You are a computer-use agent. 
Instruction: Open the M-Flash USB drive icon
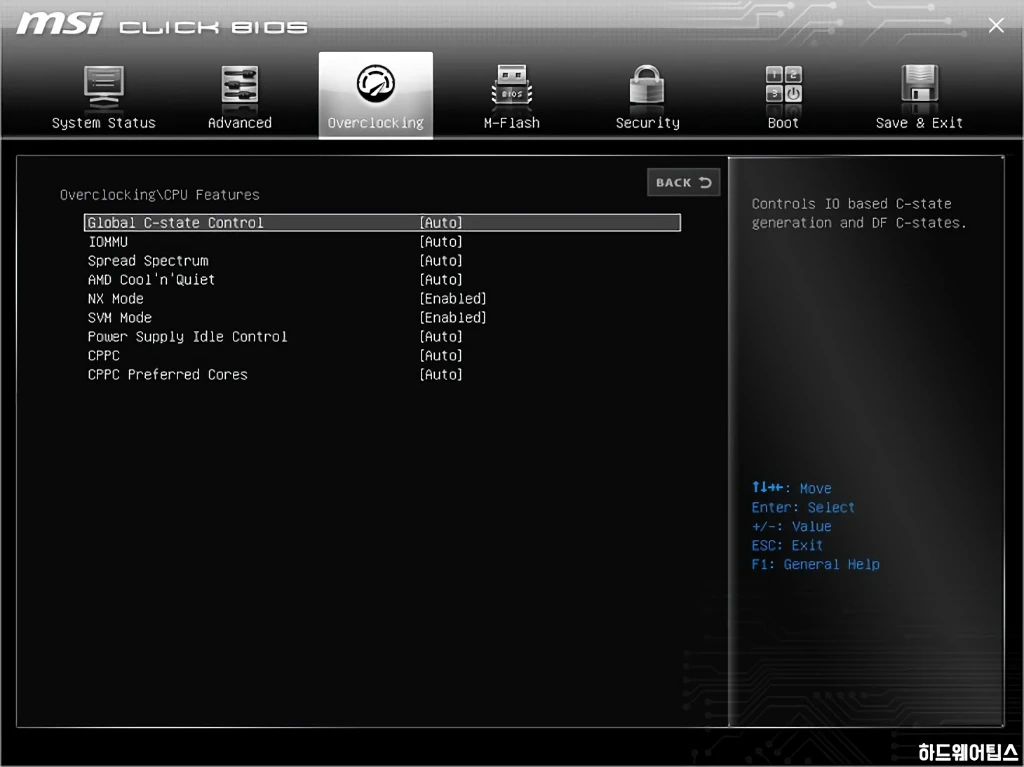tap(511, 86)
